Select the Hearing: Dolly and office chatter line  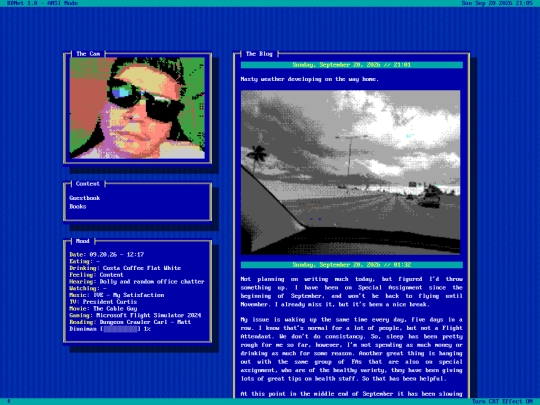pyautogui.click(x=137, y=282)
